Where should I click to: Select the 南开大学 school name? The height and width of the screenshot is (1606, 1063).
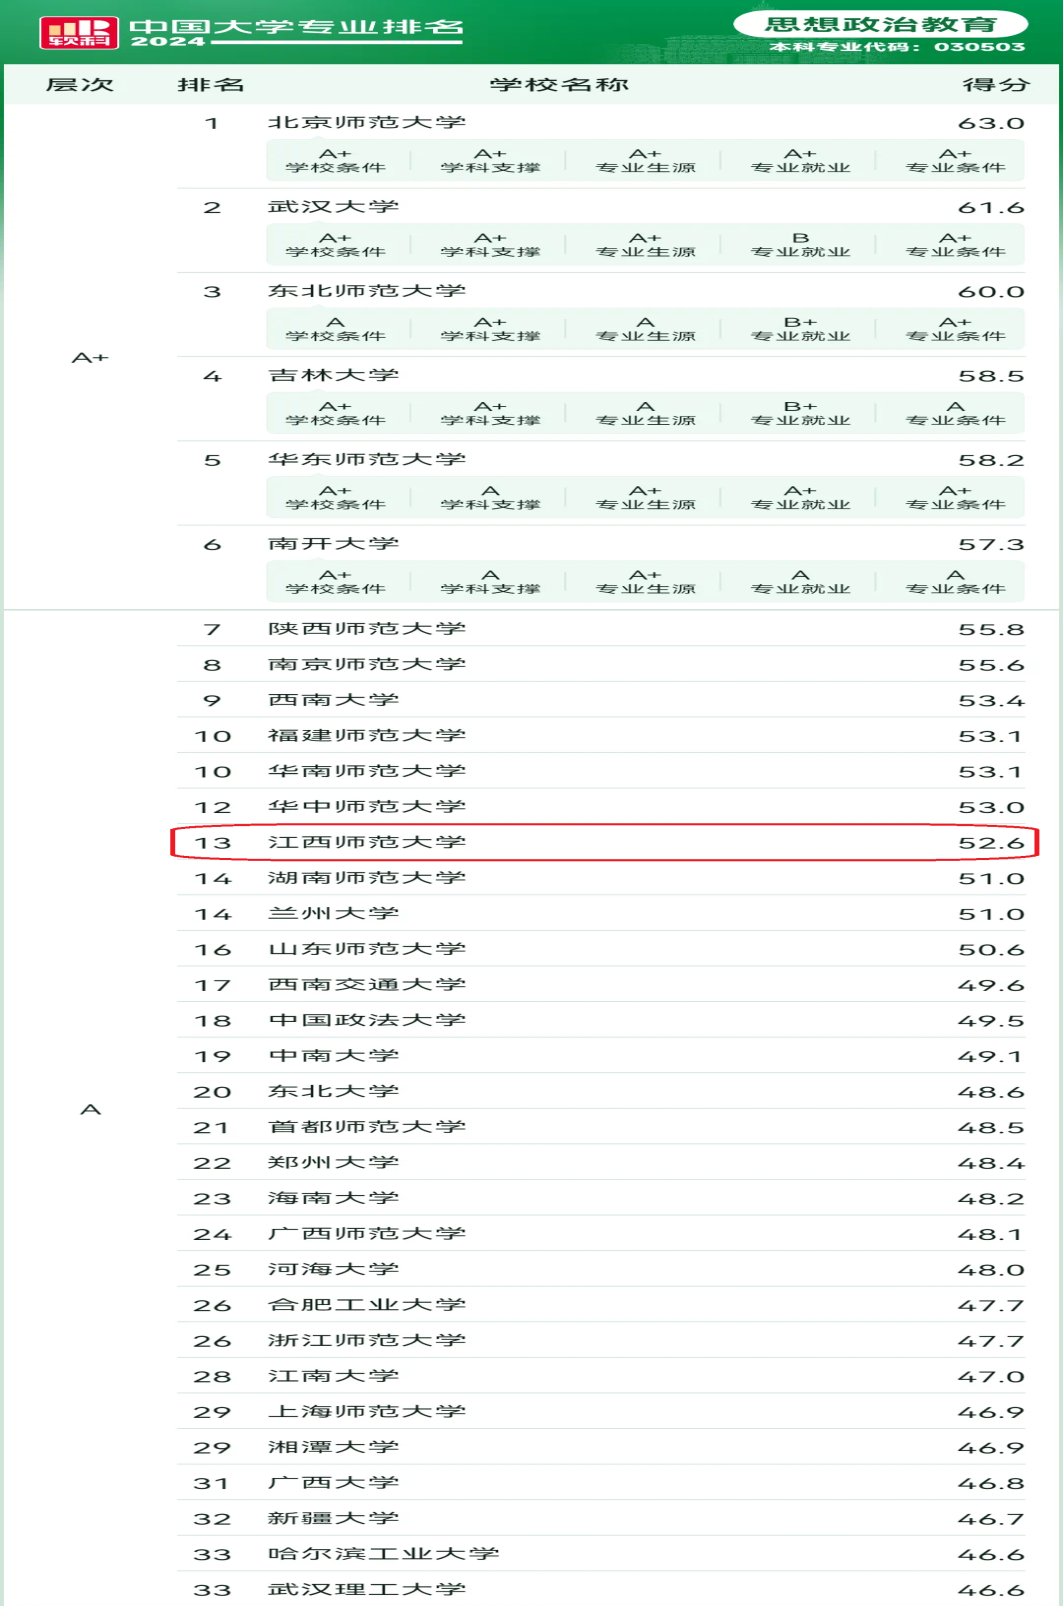pos(333,544)
